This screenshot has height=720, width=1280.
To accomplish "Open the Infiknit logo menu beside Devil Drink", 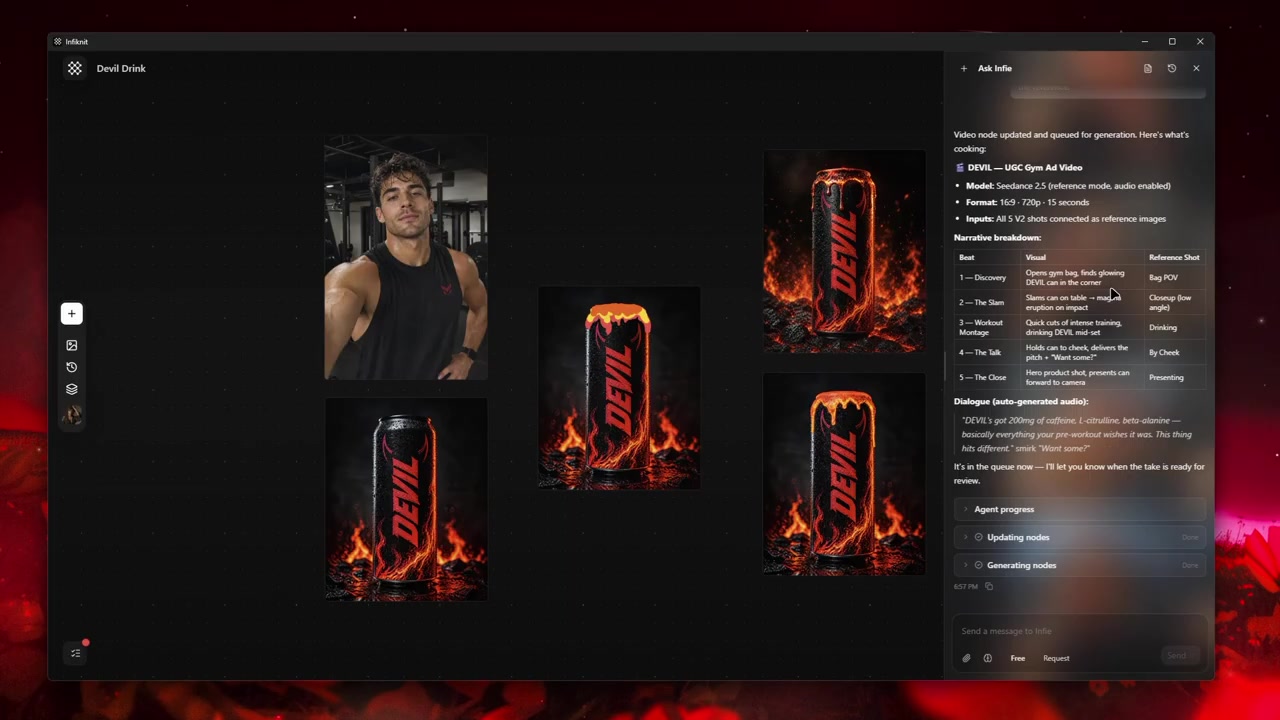I will click(x=75, y=68).
